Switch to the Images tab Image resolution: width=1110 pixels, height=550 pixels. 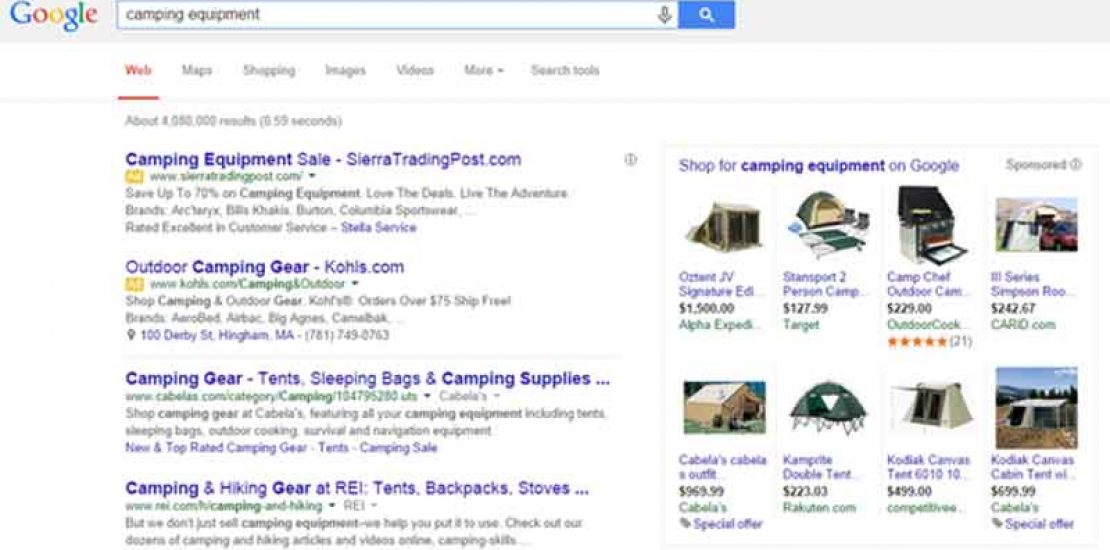pyautogui.click(x=345, y=71)
